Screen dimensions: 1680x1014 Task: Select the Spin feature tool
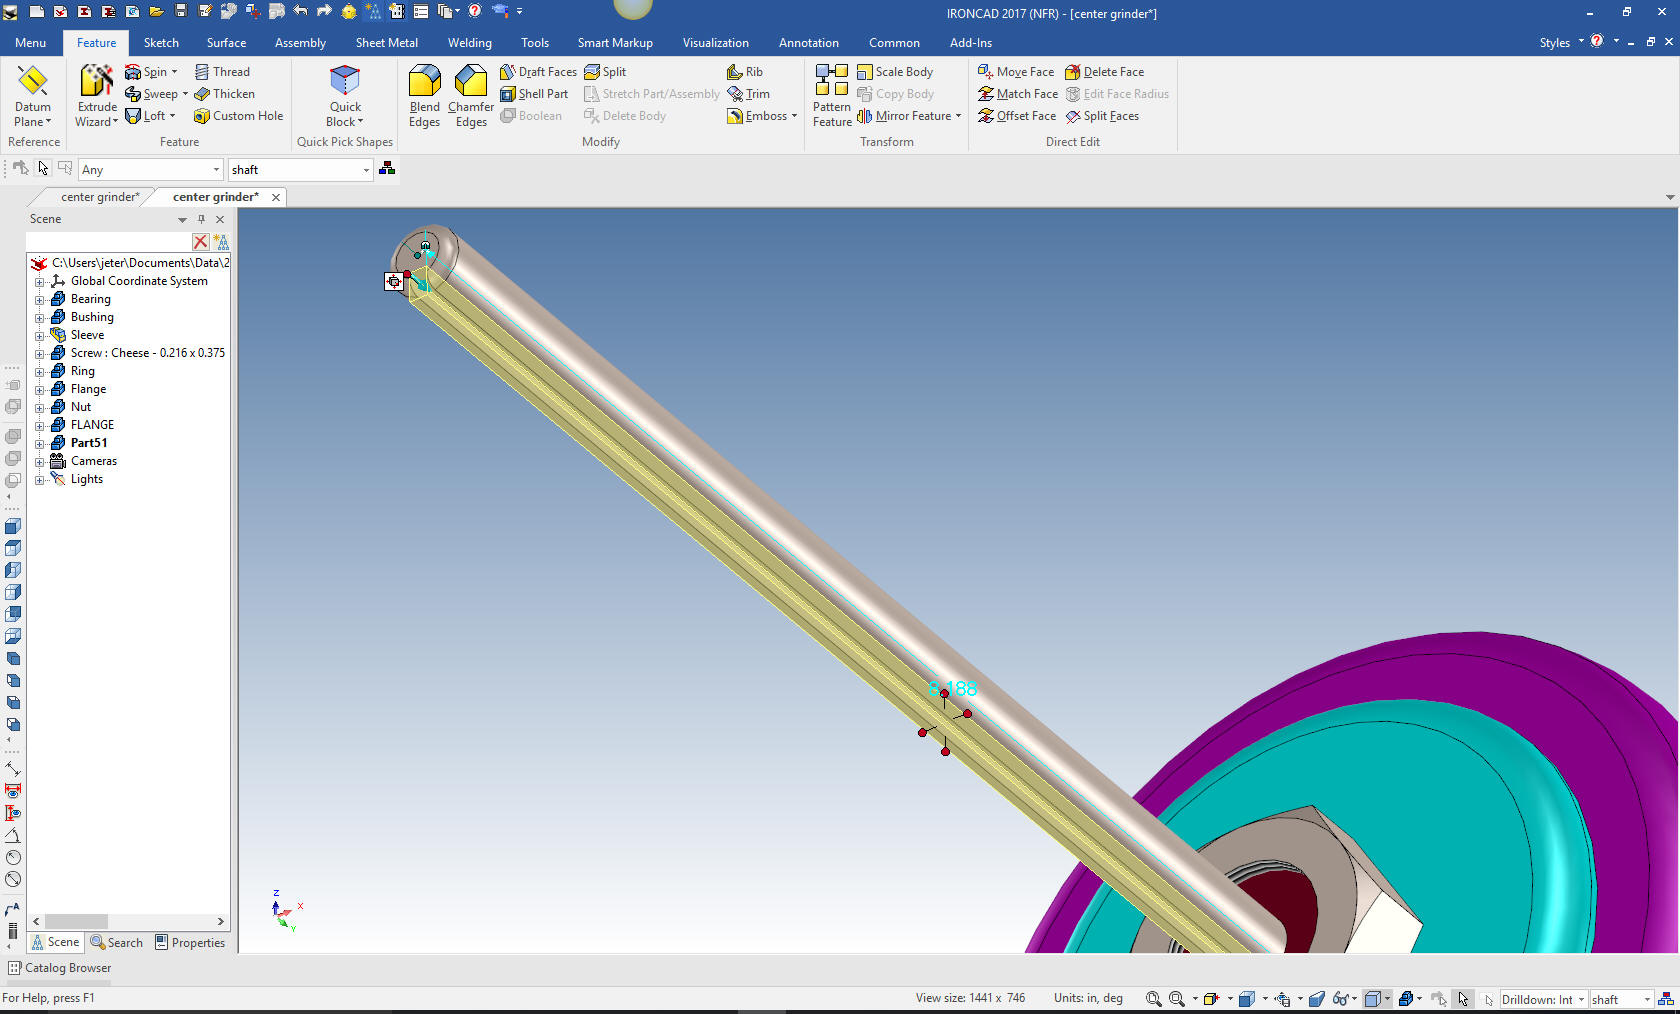[151, 72]
